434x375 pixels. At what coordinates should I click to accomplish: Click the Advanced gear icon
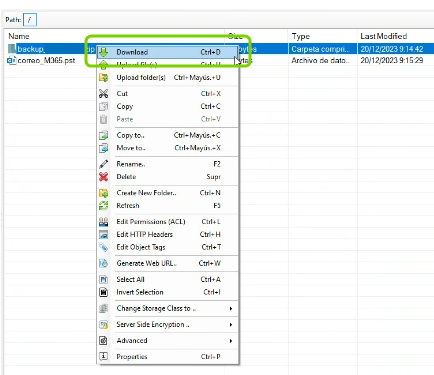104,341
